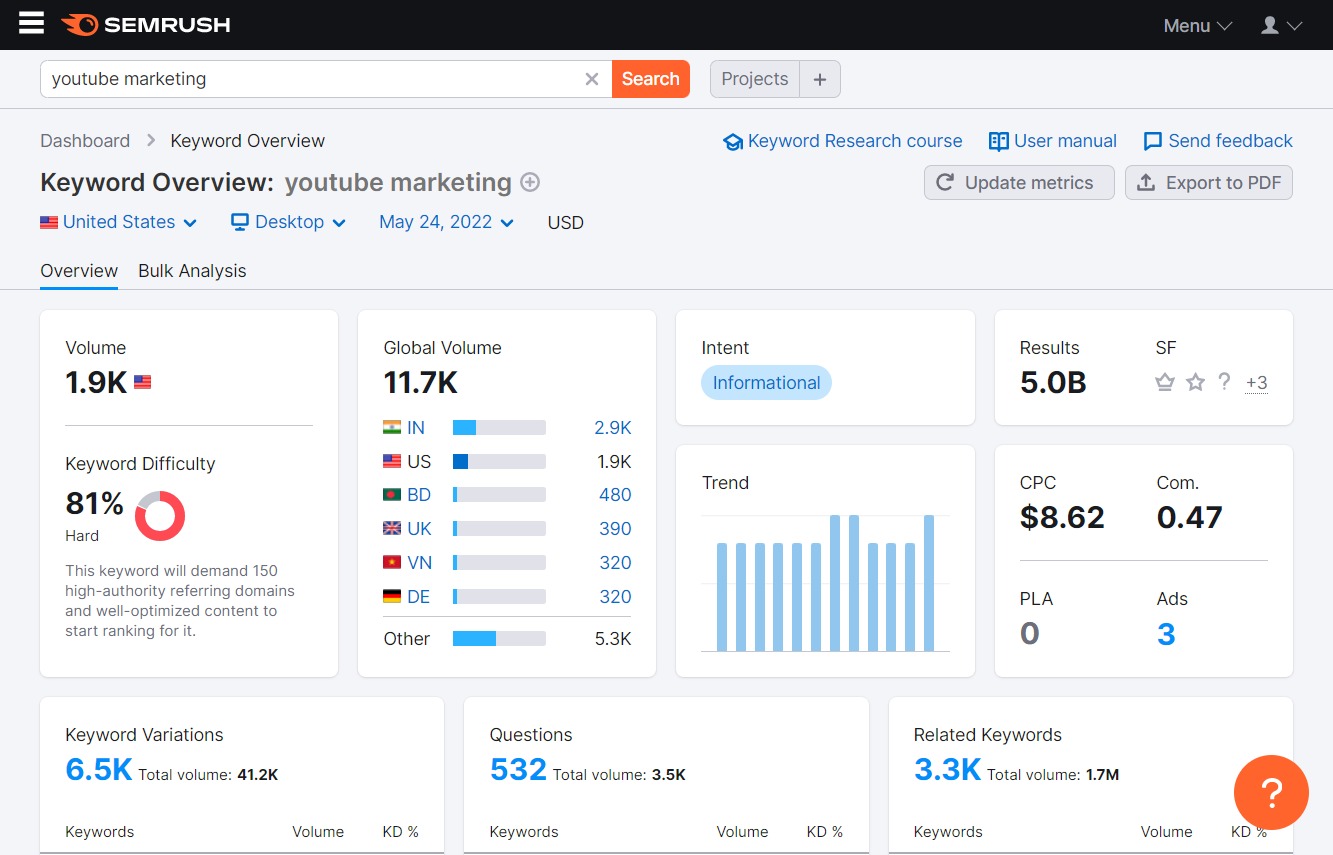Click the India volume bar
Image resolution: width=1333 pixels, height=855 pixels.
pyautogui.click(x=499, y=428)
